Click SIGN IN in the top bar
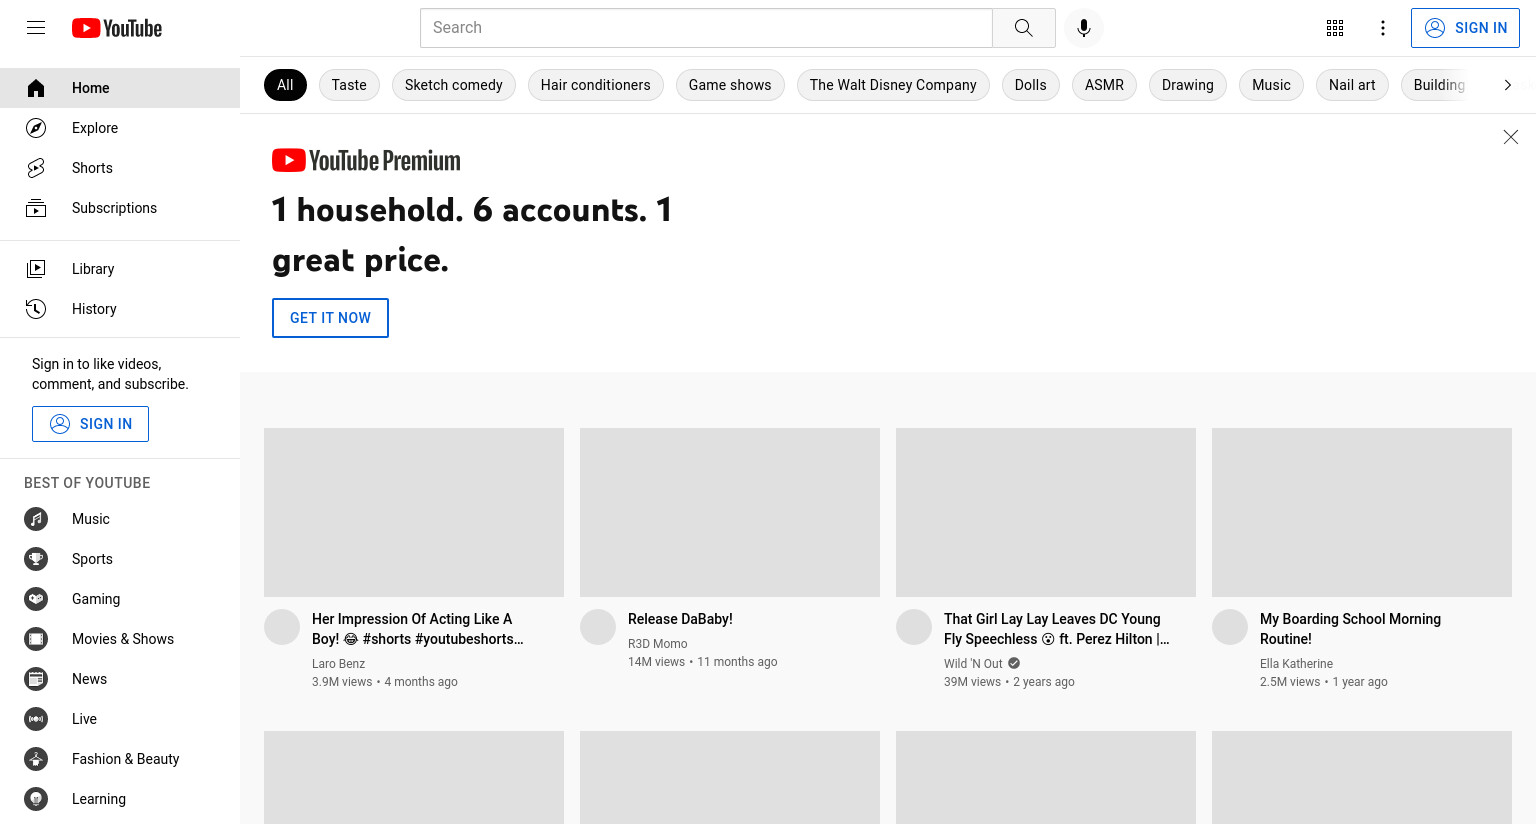This screenshot has height=824, width=1536. point(1465,28)
